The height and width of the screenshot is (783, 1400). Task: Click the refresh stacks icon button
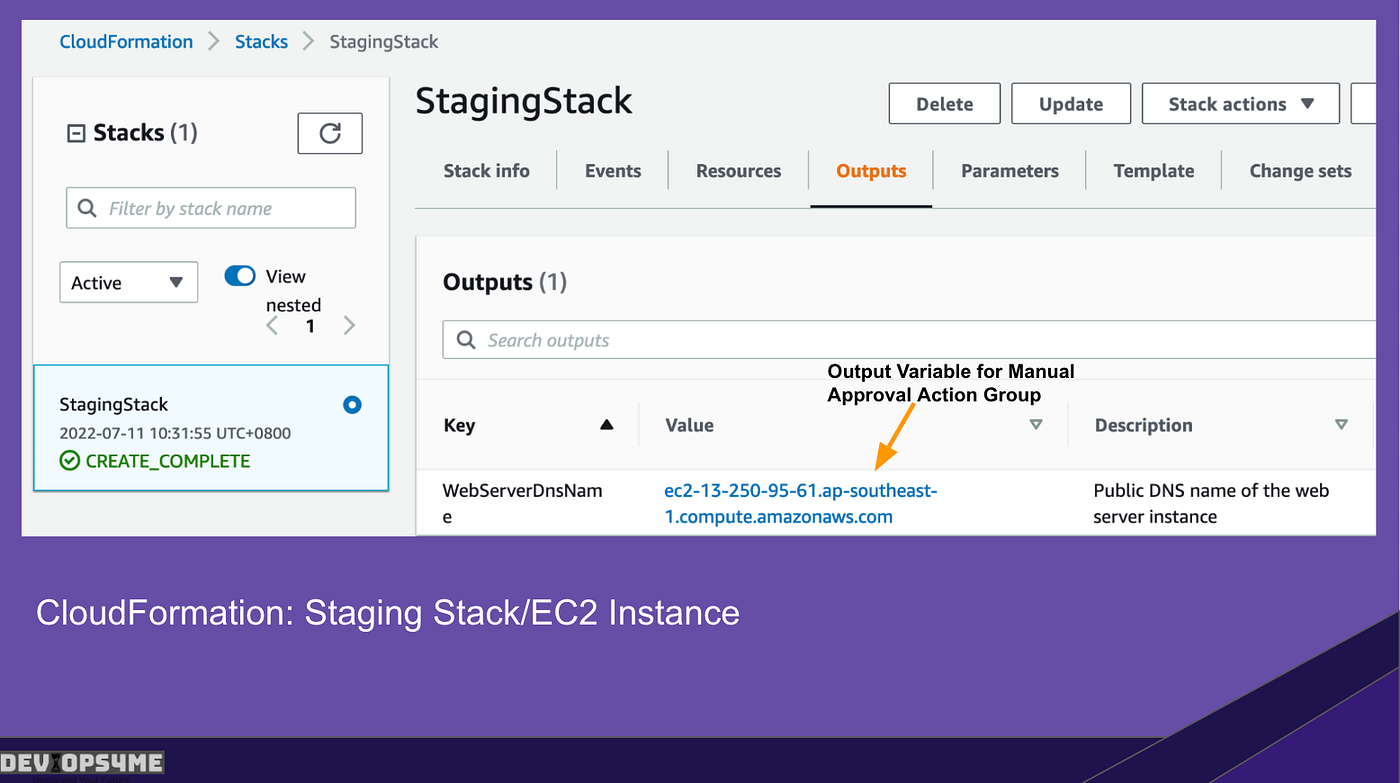tap(330, 133)
